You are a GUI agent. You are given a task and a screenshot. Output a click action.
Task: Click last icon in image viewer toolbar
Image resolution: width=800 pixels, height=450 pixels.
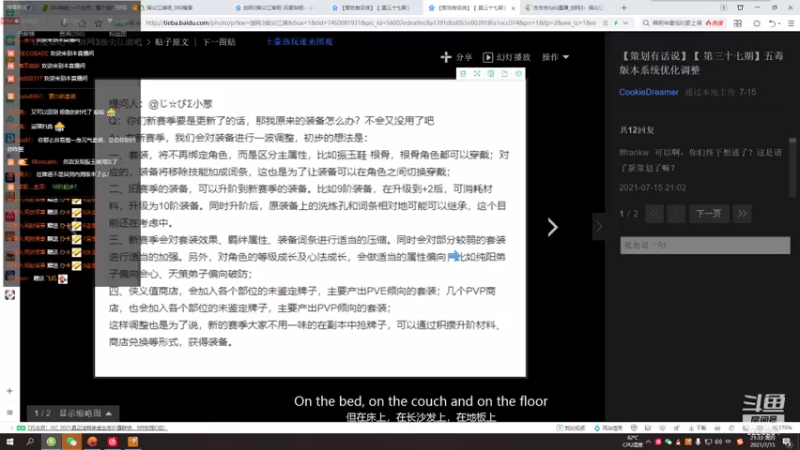[x=518, y=74]
